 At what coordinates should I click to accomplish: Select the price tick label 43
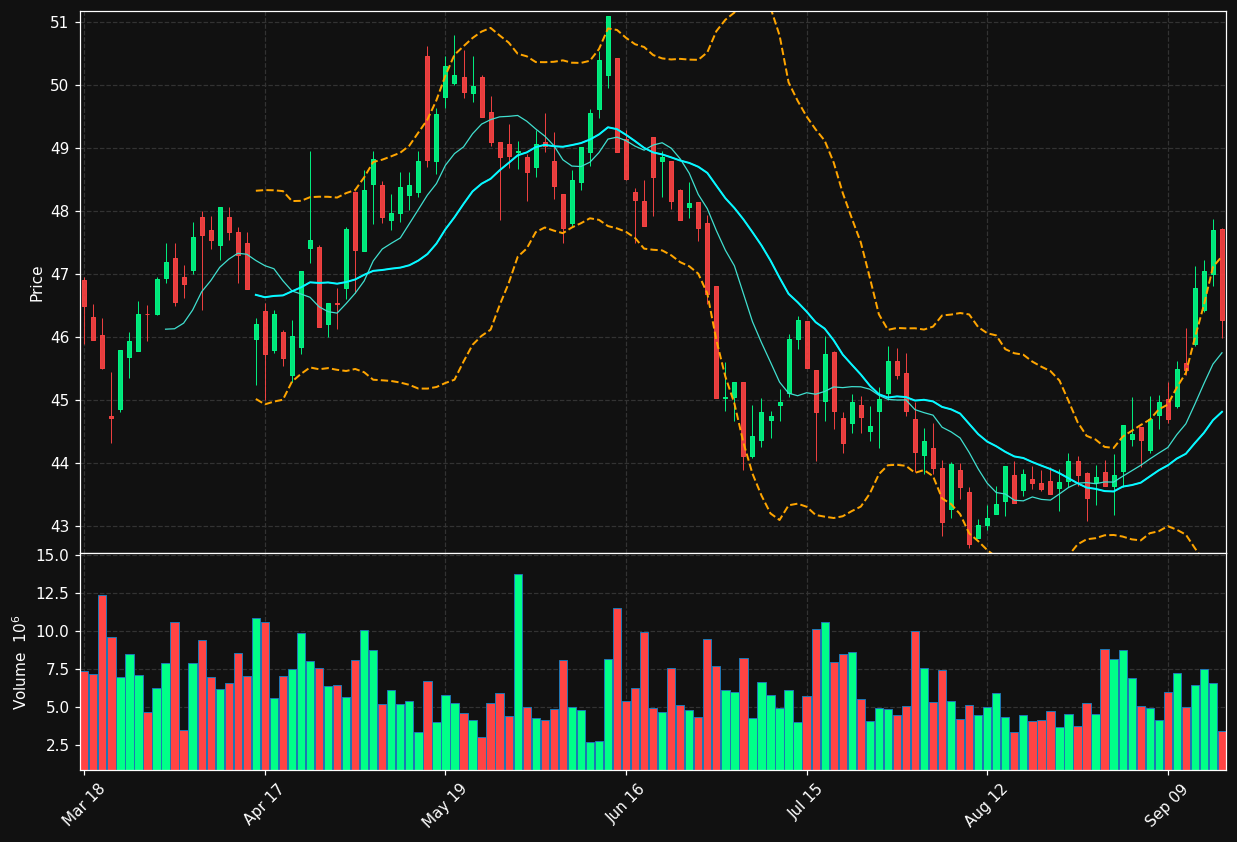59,526
